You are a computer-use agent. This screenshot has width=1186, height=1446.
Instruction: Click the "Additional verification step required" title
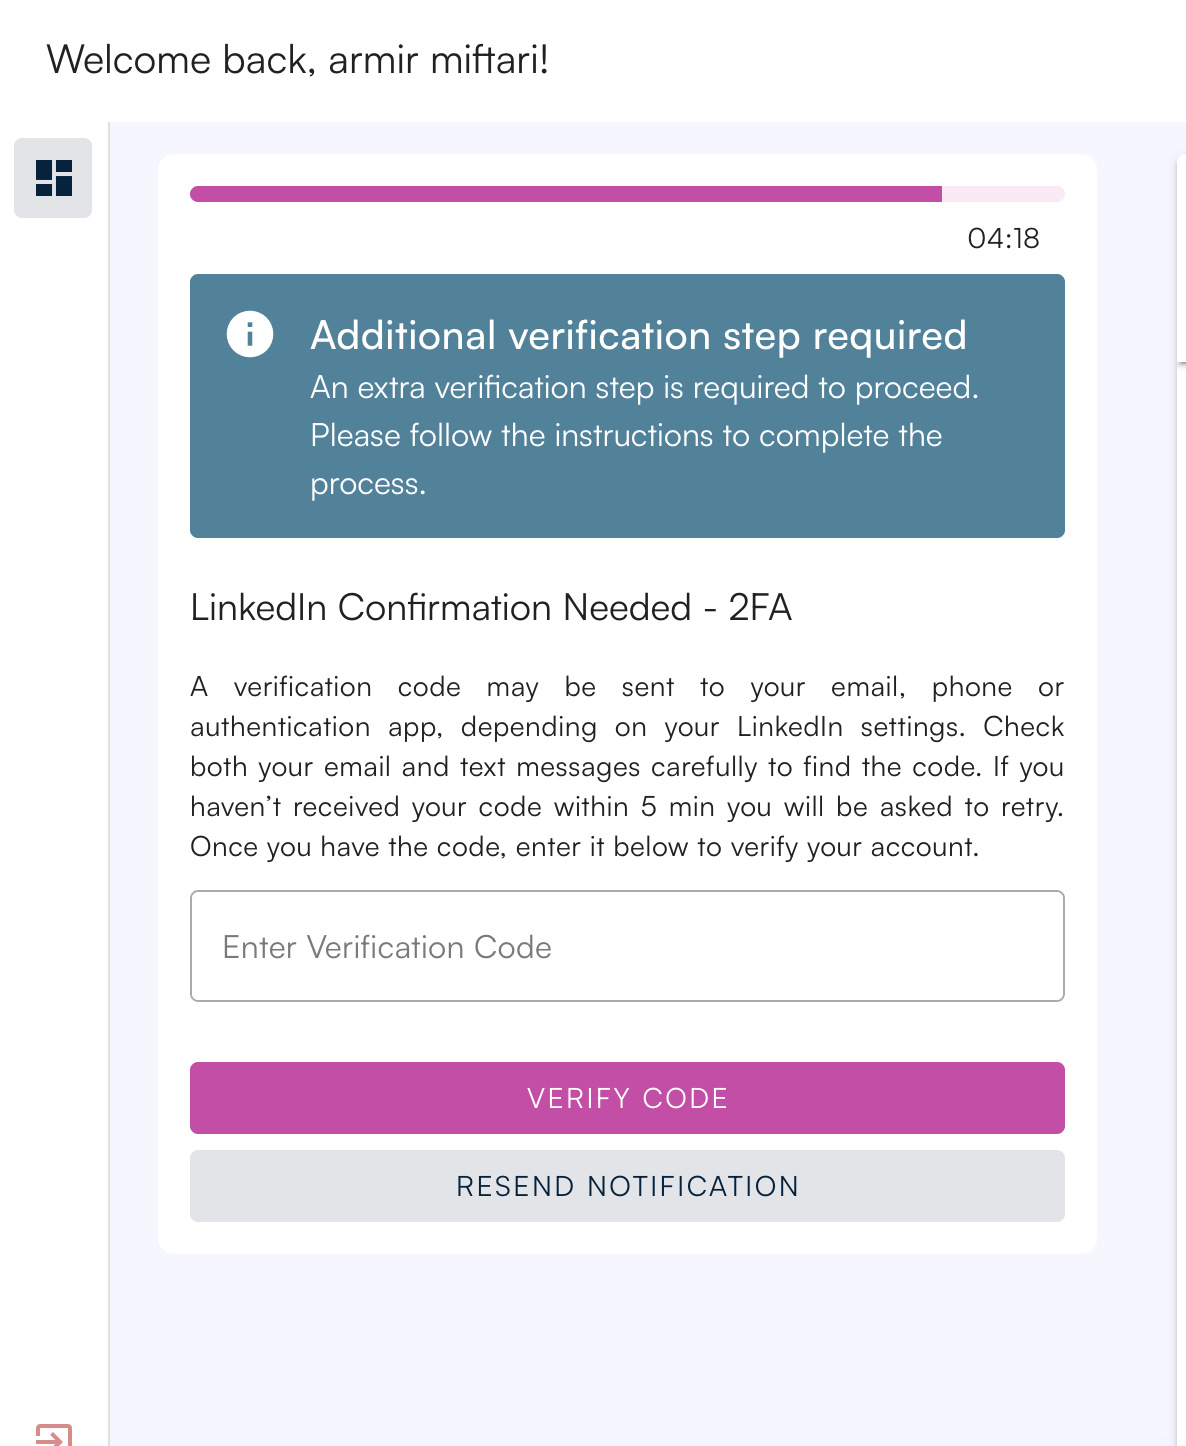tap(638, 336)
